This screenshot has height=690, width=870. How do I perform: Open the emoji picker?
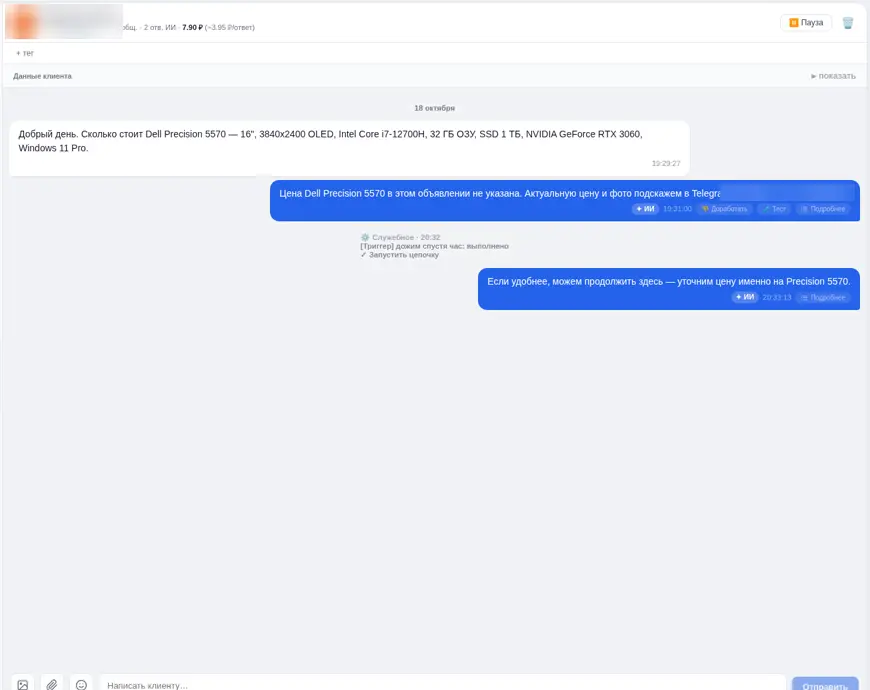click(x=81, y=684)
